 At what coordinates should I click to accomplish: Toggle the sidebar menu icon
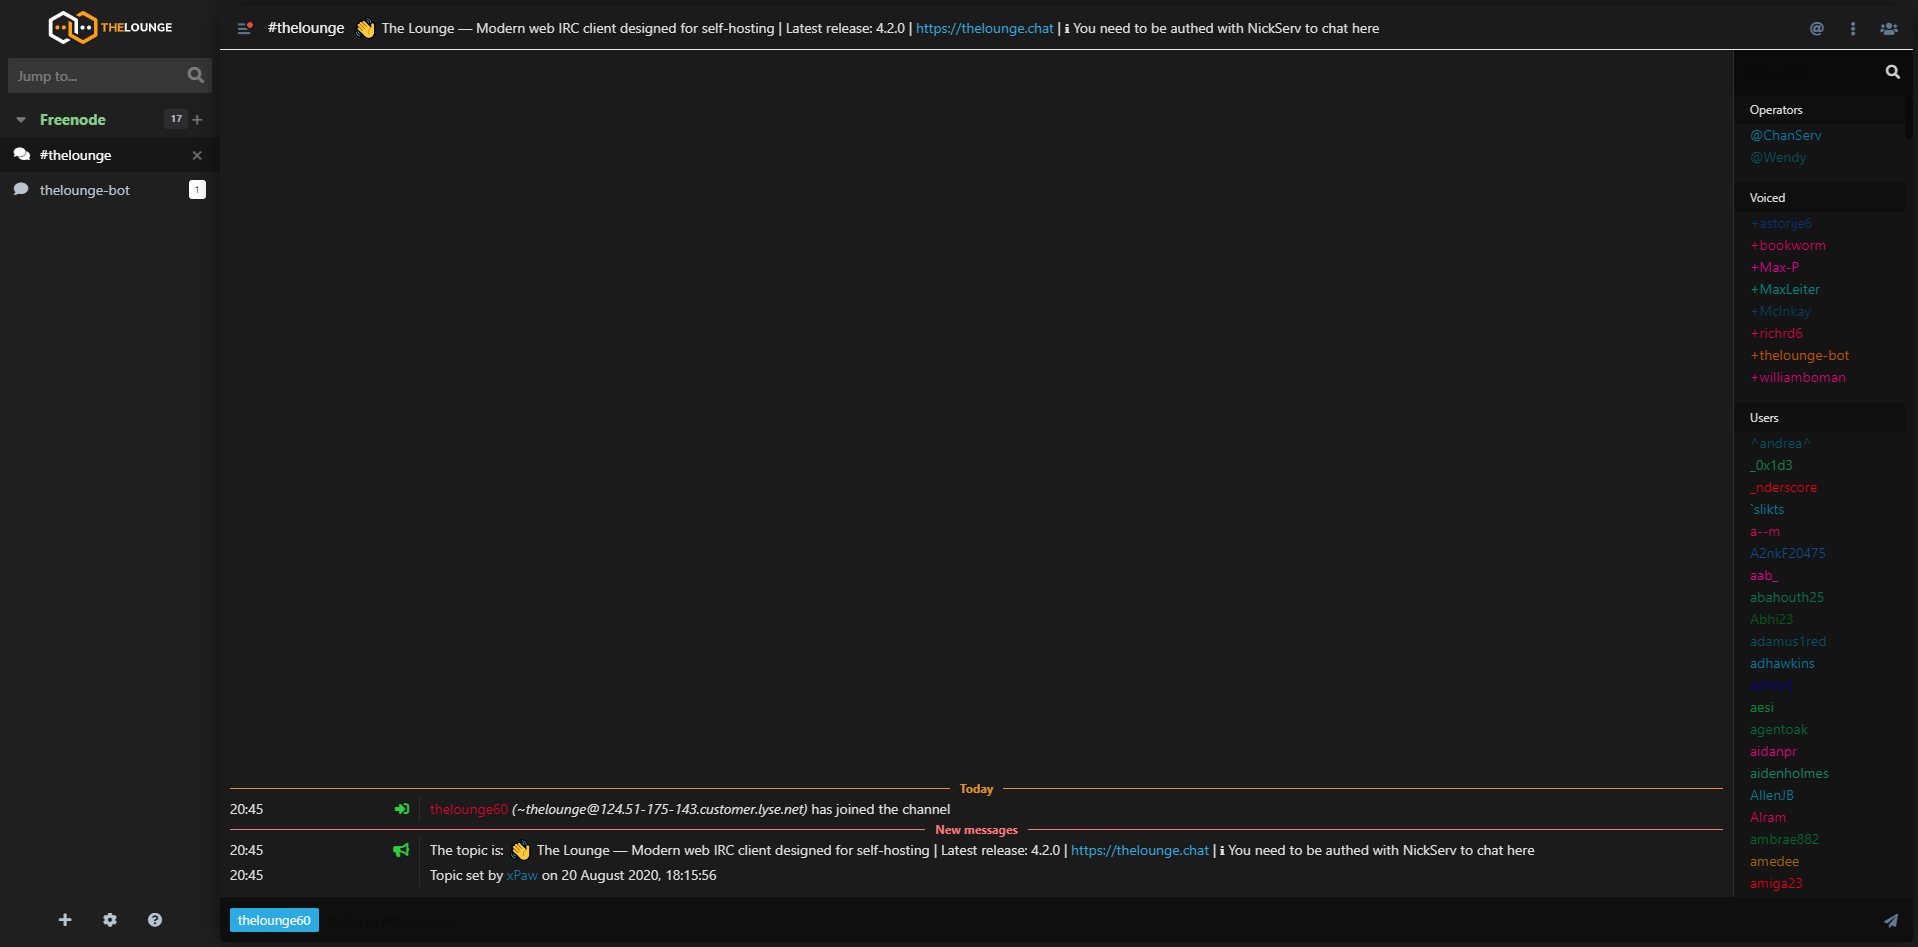pyautogui.click(x=244, y=28)
